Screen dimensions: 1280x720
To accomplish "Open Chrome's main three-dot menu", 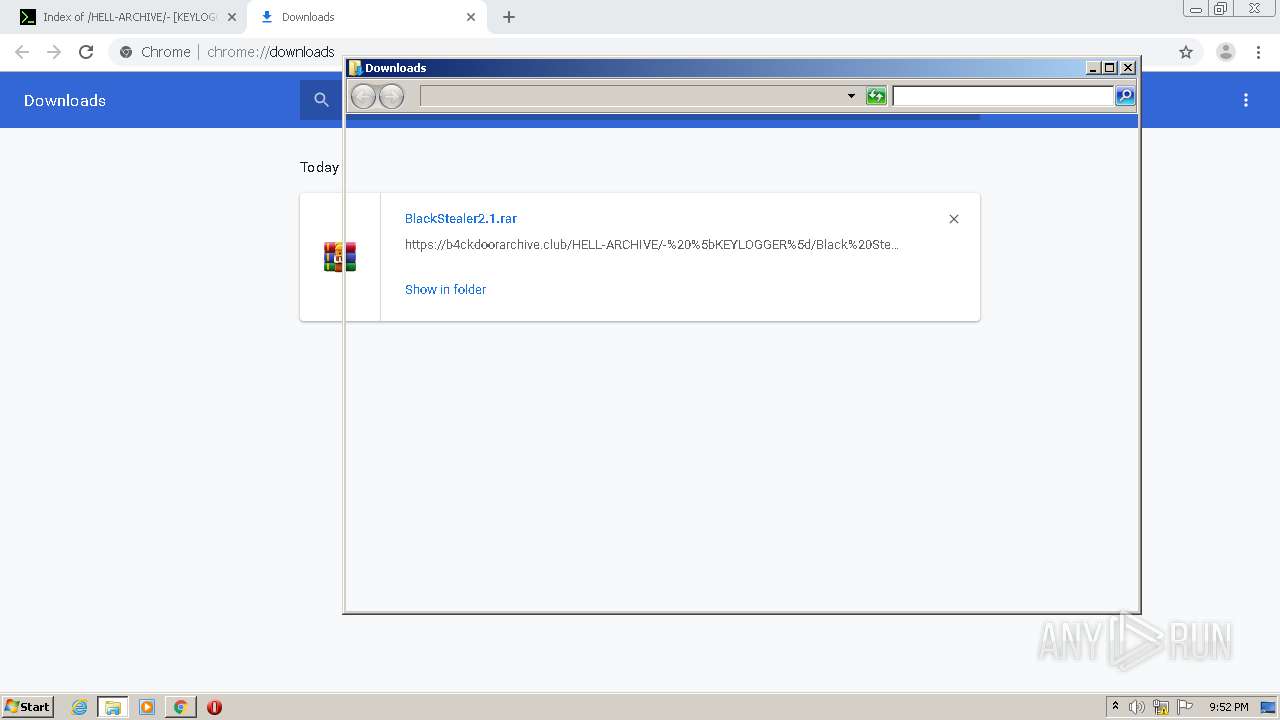I will 1258,52.
